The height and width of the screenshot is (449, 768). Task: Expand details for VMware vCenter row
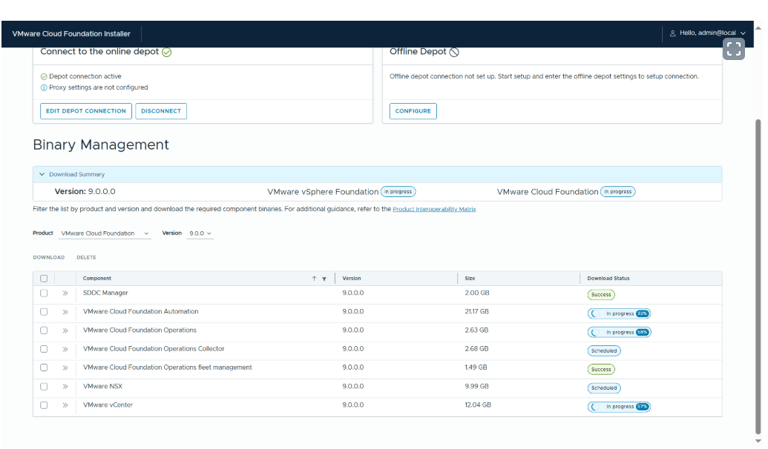(x=65, y=405)
